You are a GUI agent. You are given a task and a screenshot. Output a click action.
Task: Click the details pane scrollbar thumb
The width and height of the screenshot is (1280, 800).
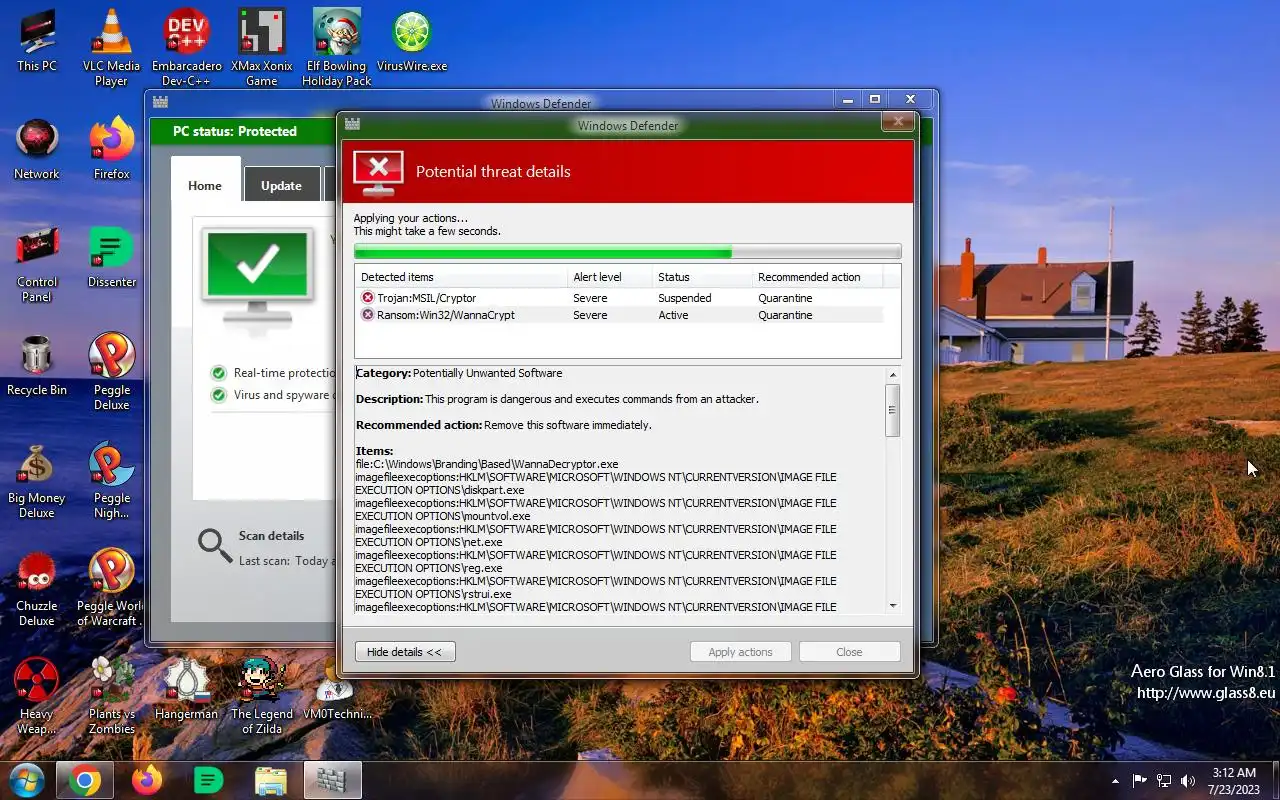(893, 410)
